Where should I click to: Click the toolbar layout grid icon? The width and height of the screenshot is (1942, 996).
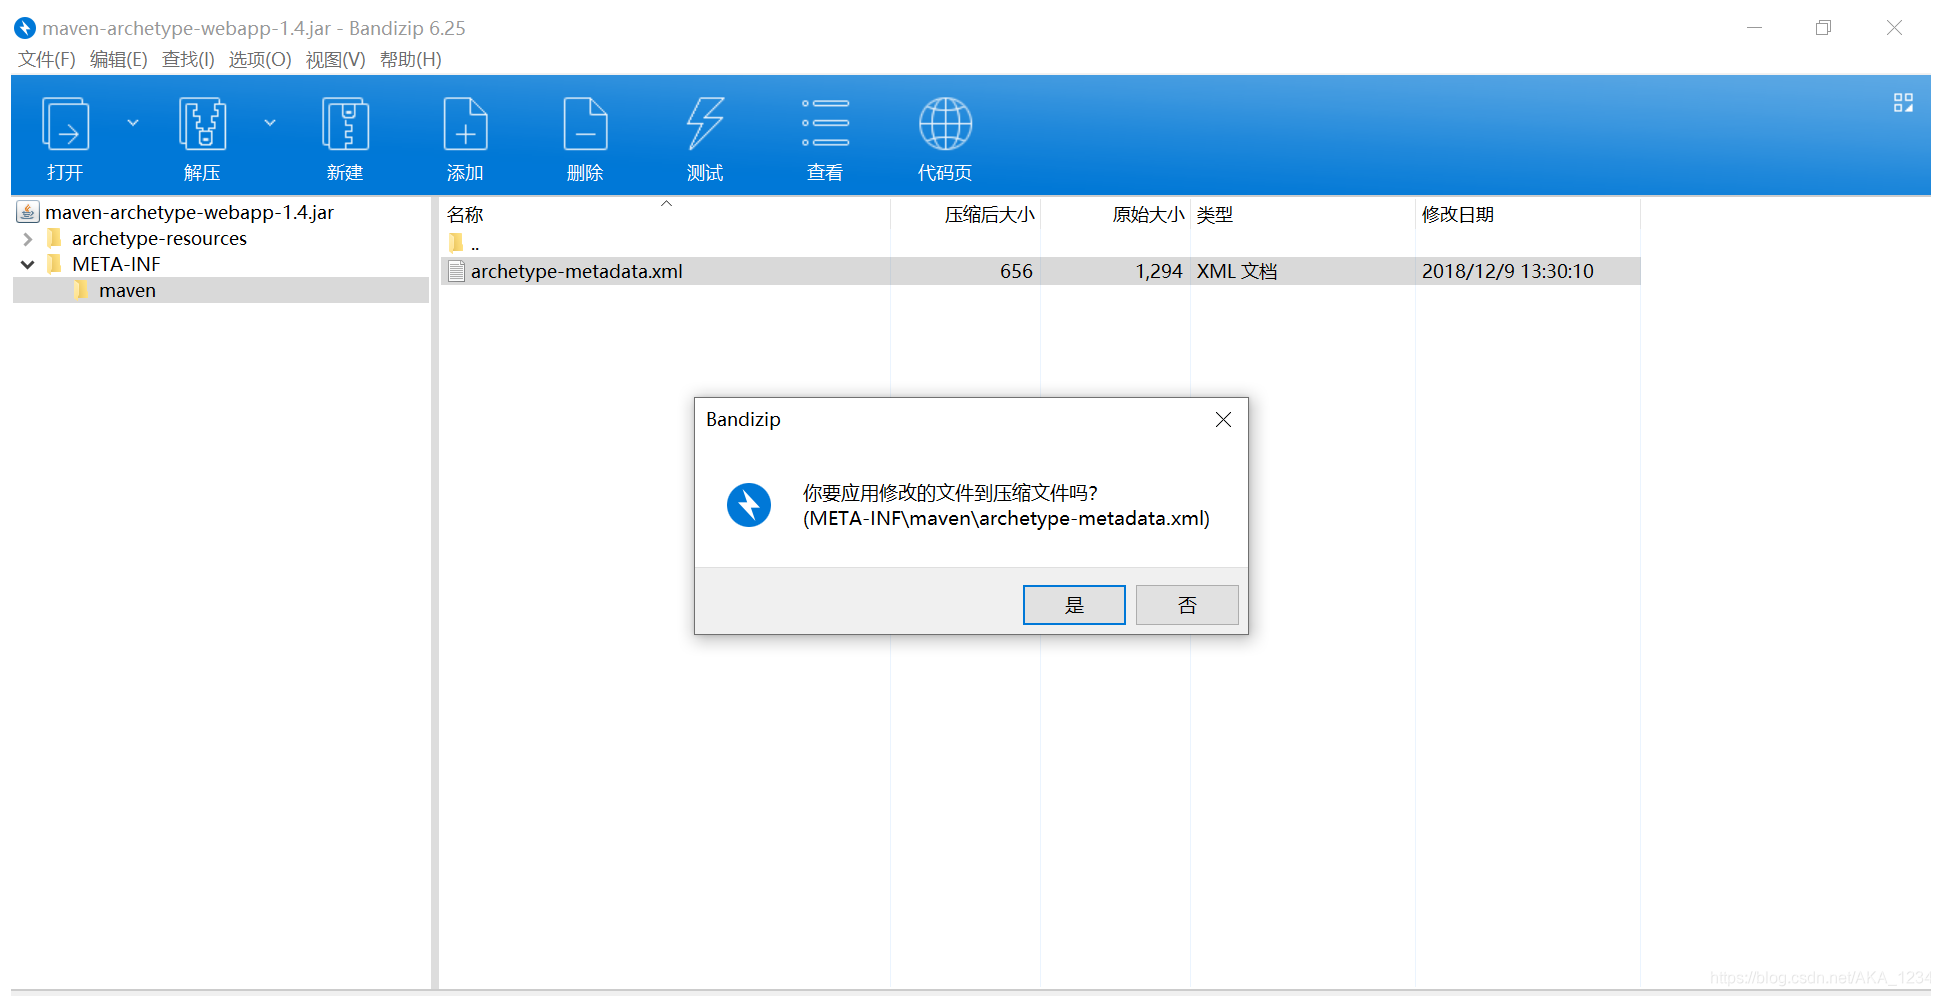(1903, 102)
